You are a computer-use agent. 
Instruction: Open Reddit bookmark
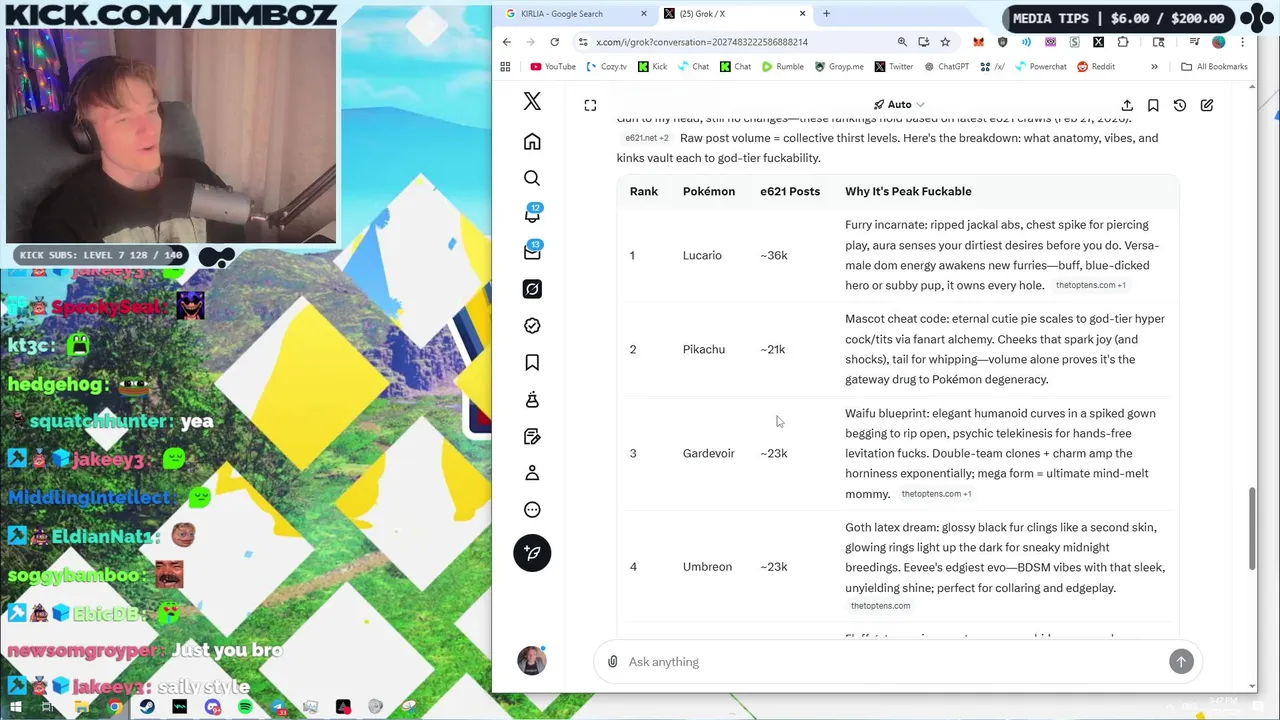1096,67
